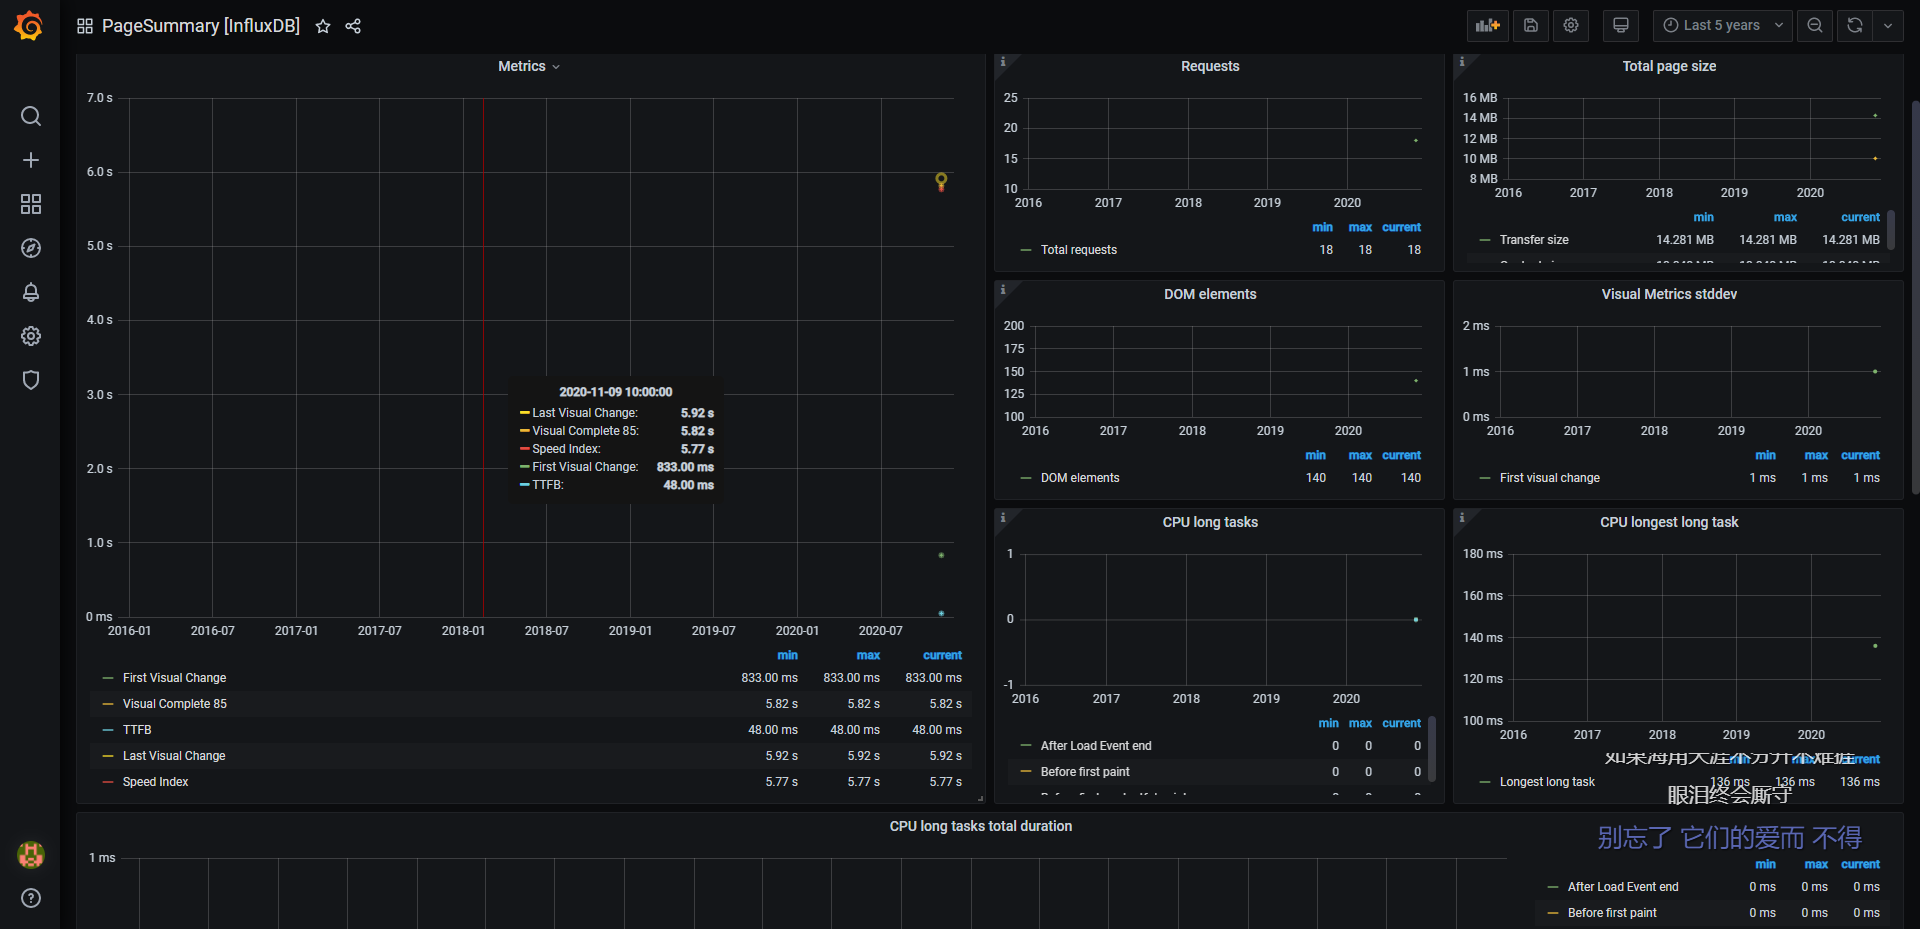Open the Server Admin shield icon
Viewport: 1920px width, 929px height.
coord(31,380)
